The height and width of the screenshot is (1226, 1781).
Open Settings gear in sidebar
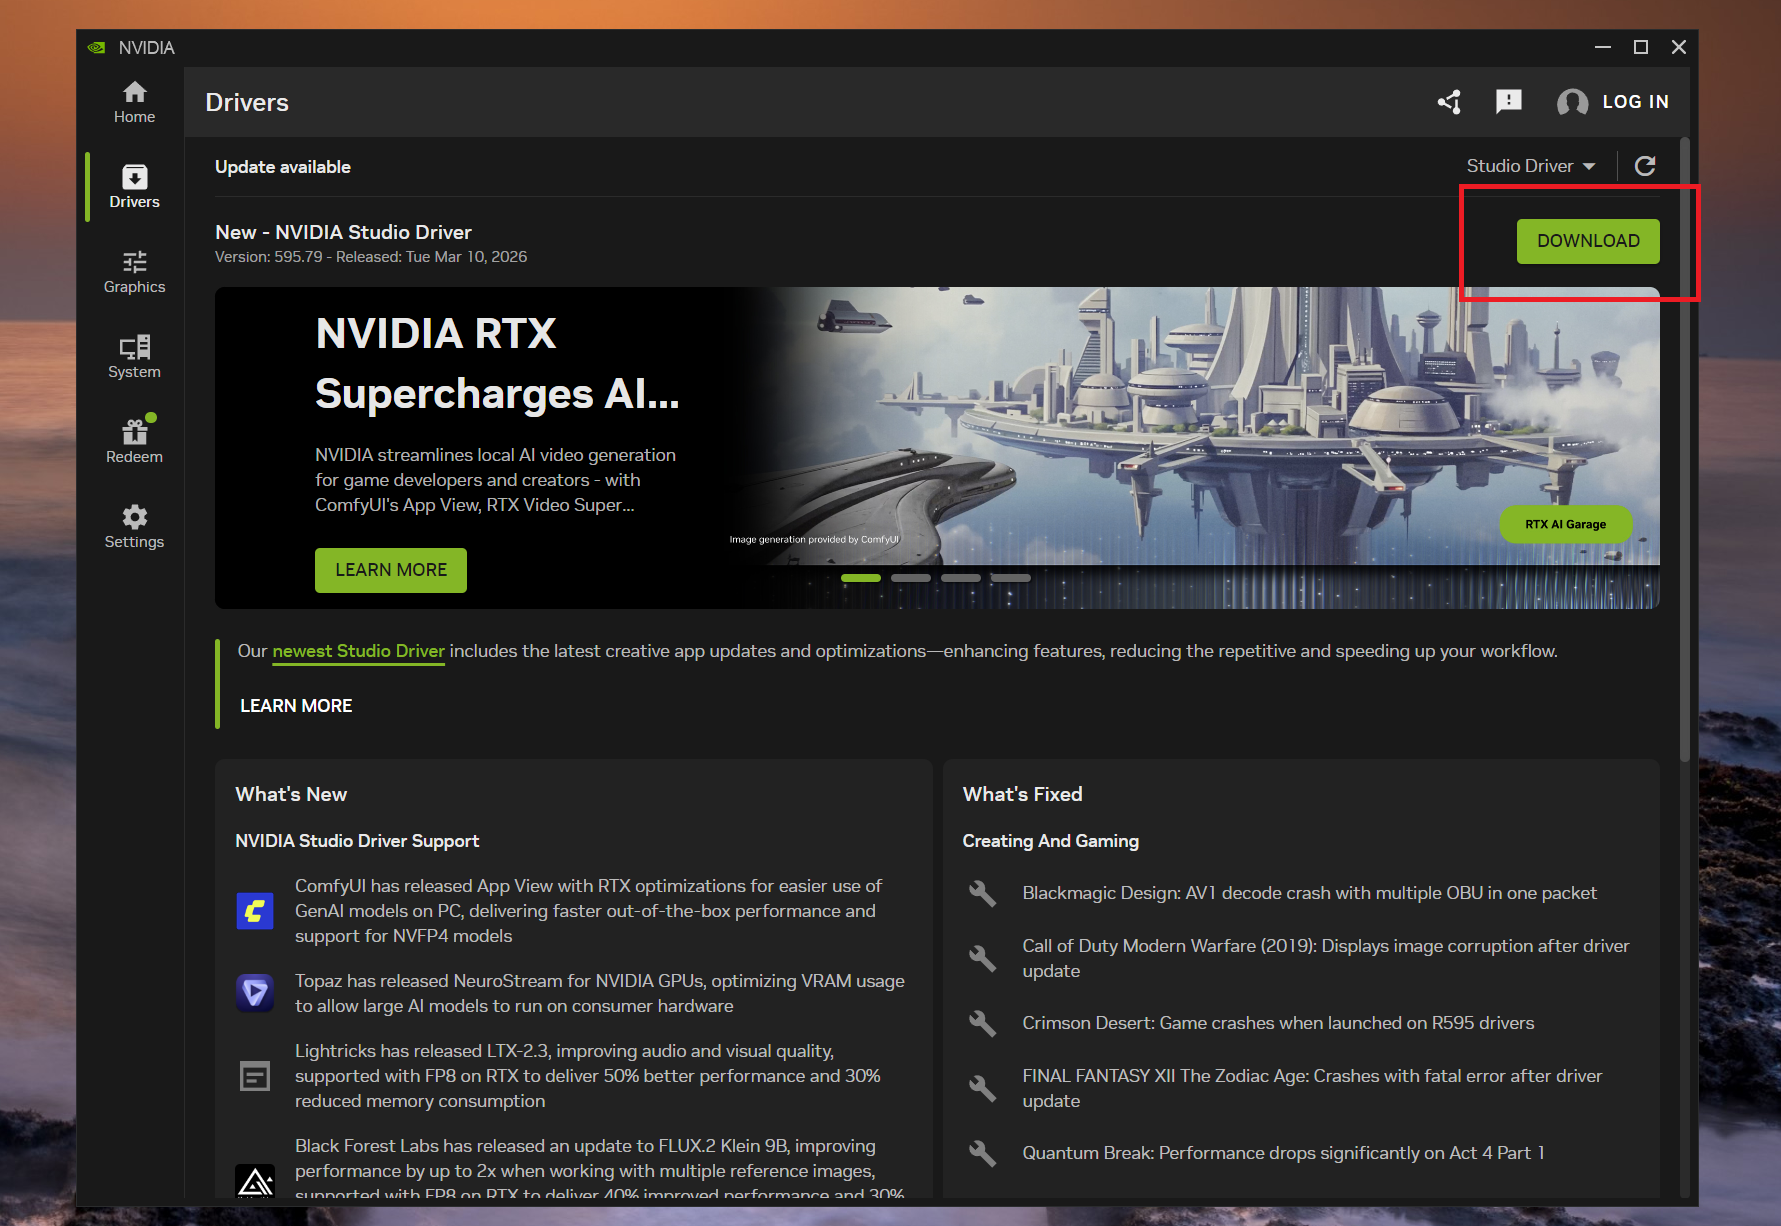[x=134, y=527]
